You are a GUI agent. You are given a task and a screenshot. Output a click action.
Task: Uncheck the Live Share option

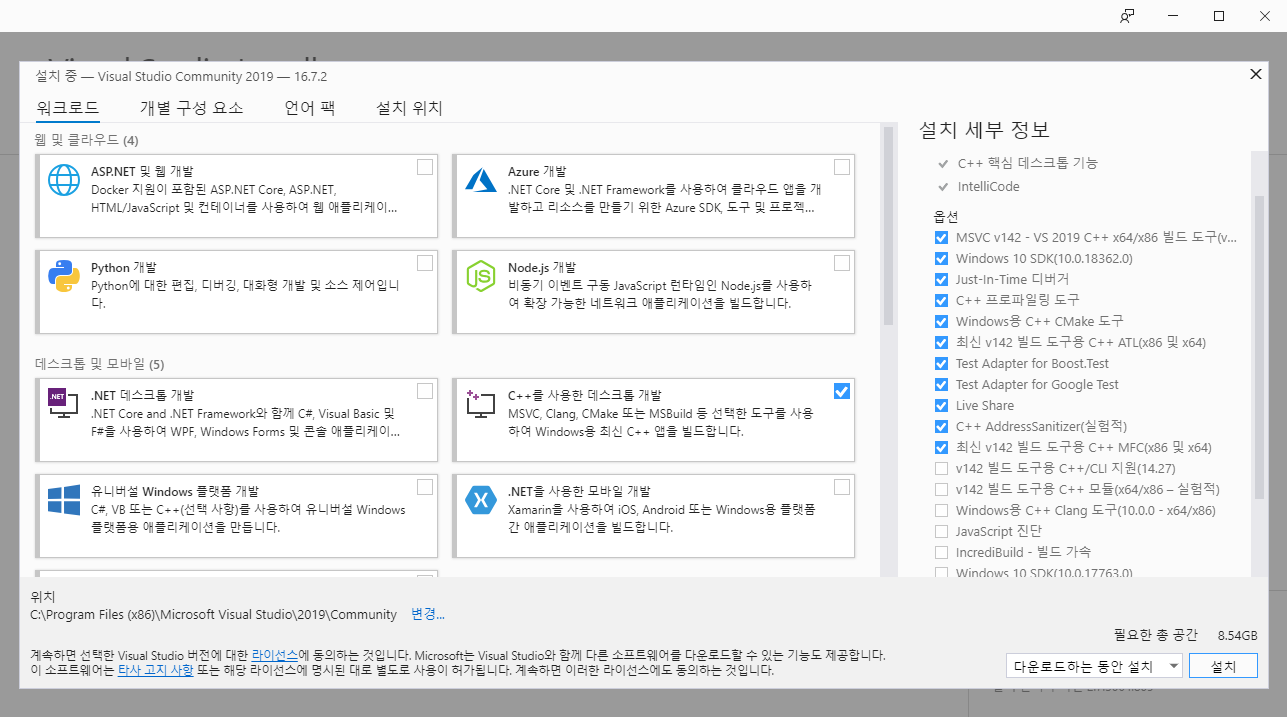point(941,406)
